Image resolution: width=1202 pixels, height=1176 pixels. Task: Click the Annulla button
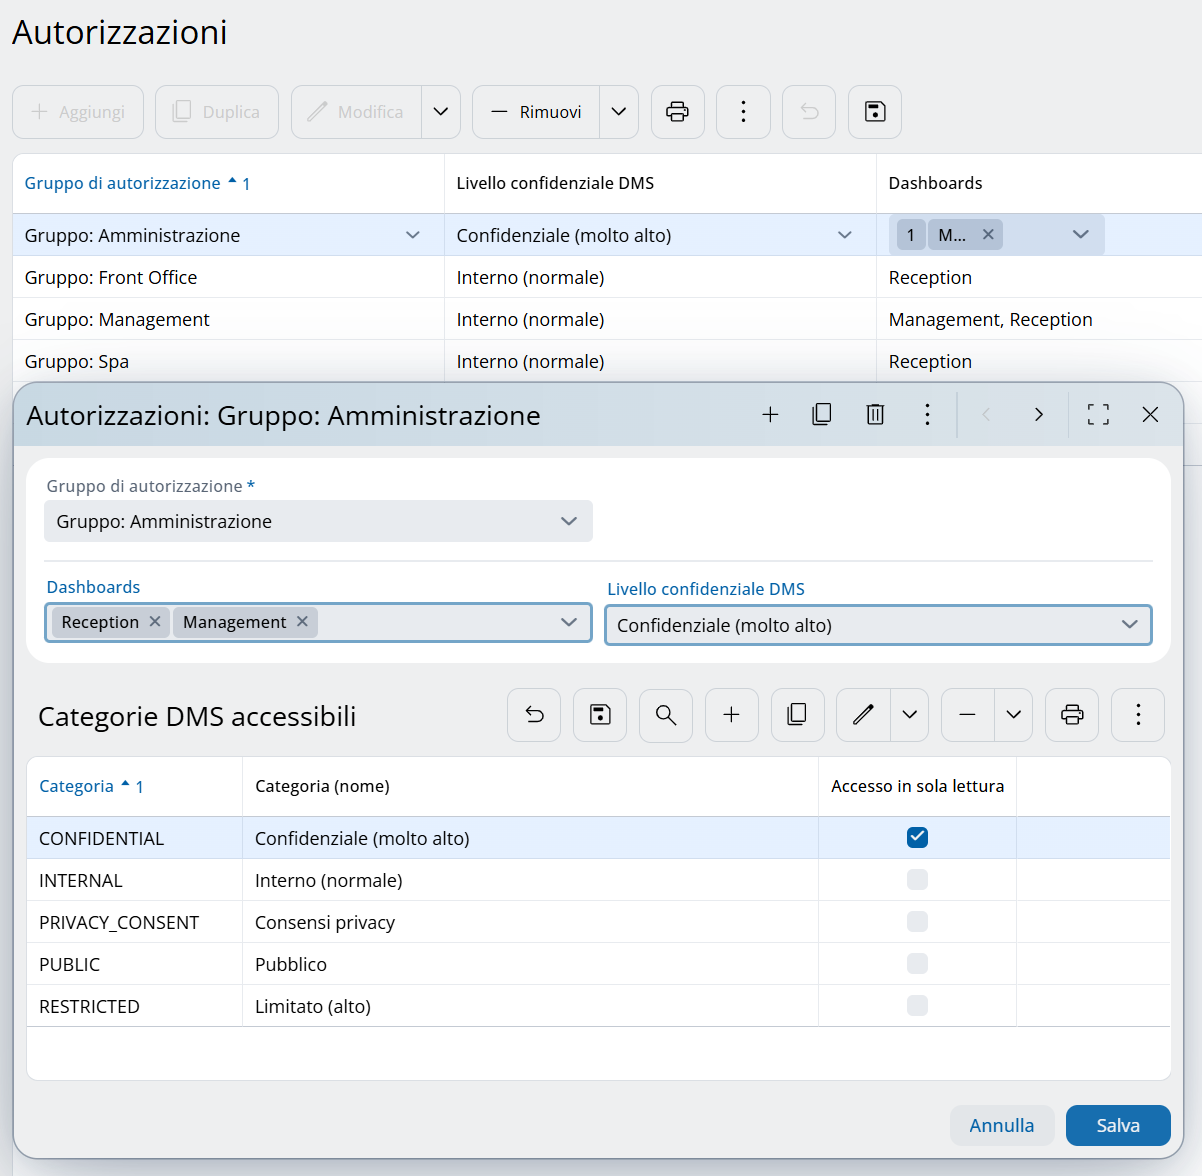pos(1001,1125)
